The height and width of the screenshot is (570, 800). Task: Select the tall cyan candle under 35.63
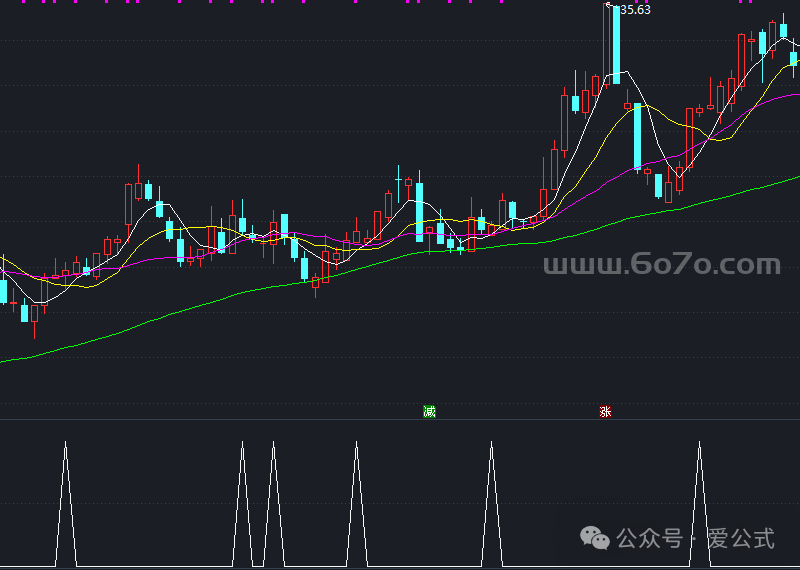617,45
